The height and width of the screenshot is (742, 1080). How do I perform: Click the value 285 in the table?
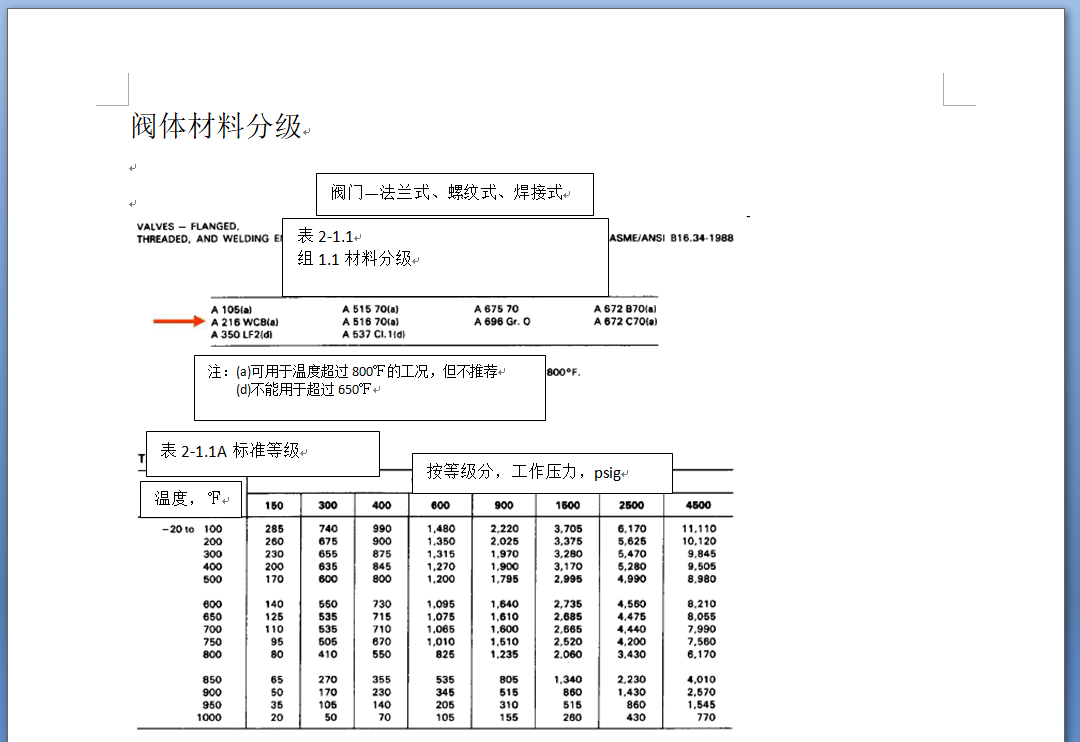point(274,529)
